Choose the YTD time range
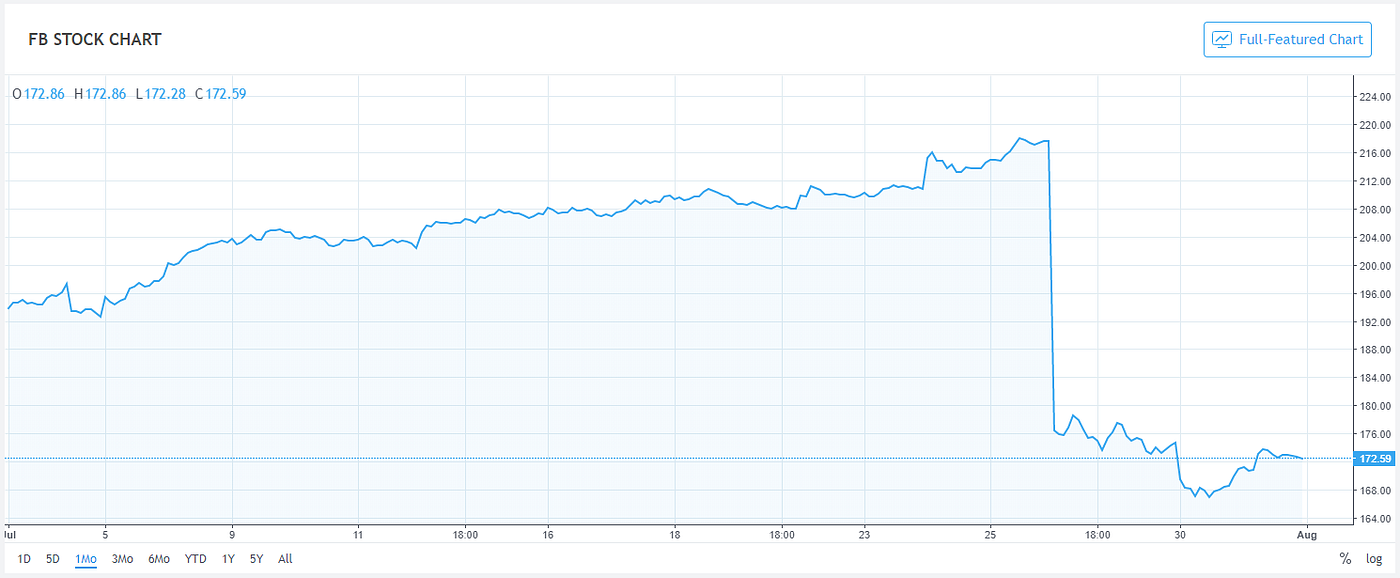The width and height of the screenshot is (1400, 578). pyautogui.click(x=197, y=559)
